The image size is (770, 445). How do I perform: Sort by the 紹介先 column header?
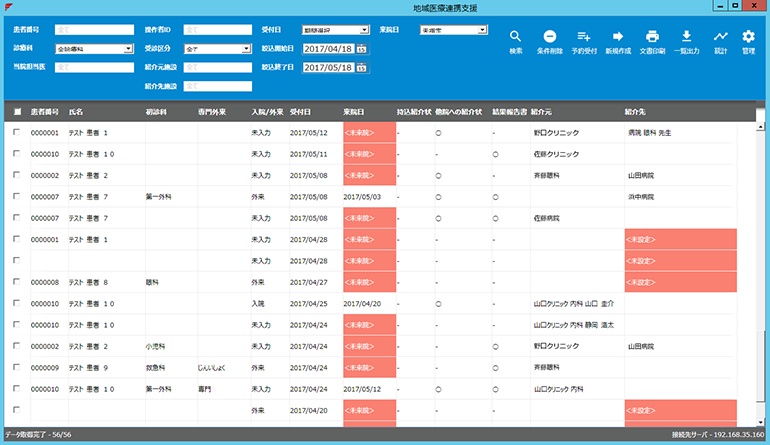pos(635,112)
